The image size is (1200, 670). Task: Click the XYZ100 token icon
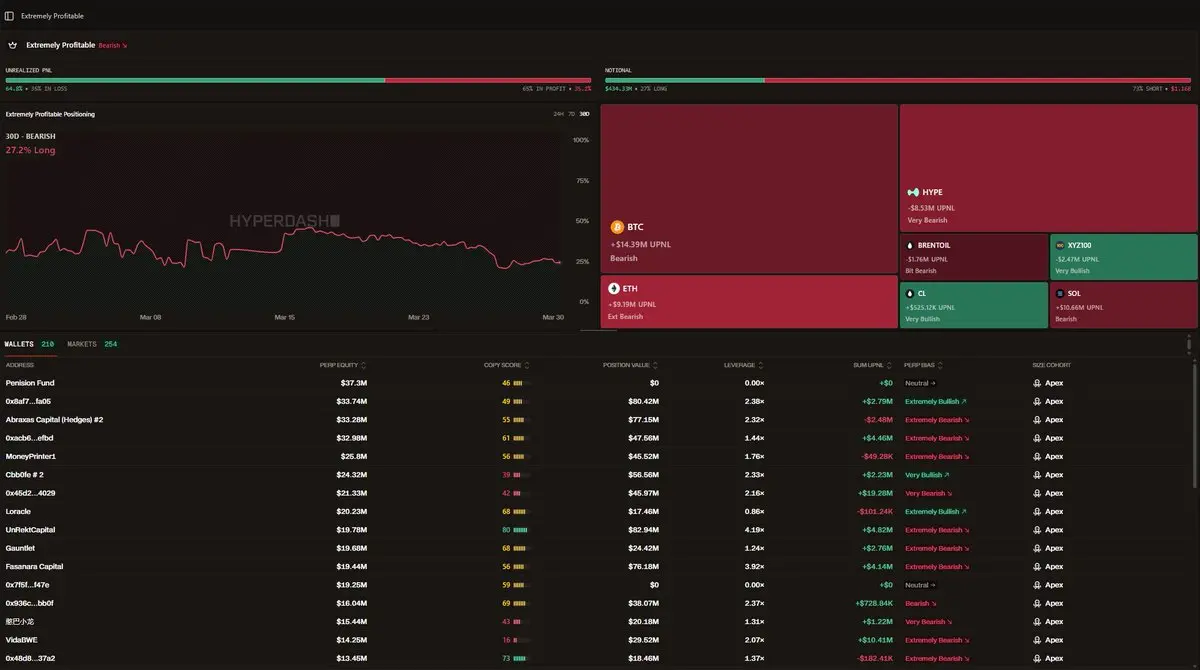click(1060, 245)
